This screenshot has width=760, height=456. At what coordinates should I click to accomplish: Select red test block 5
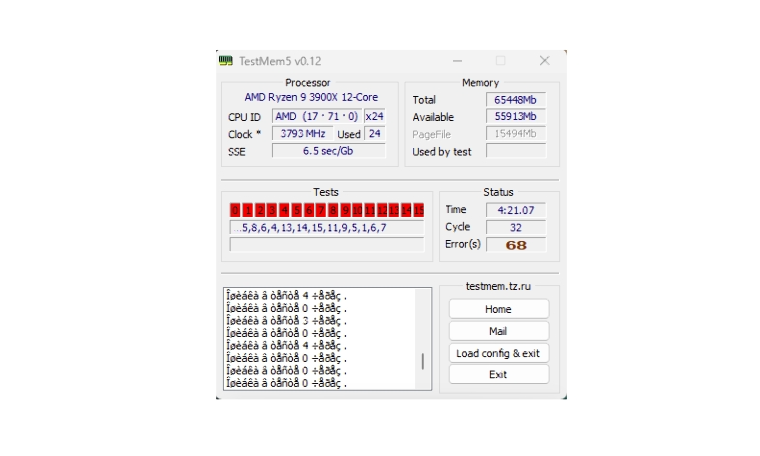click(x=297, y=210)
